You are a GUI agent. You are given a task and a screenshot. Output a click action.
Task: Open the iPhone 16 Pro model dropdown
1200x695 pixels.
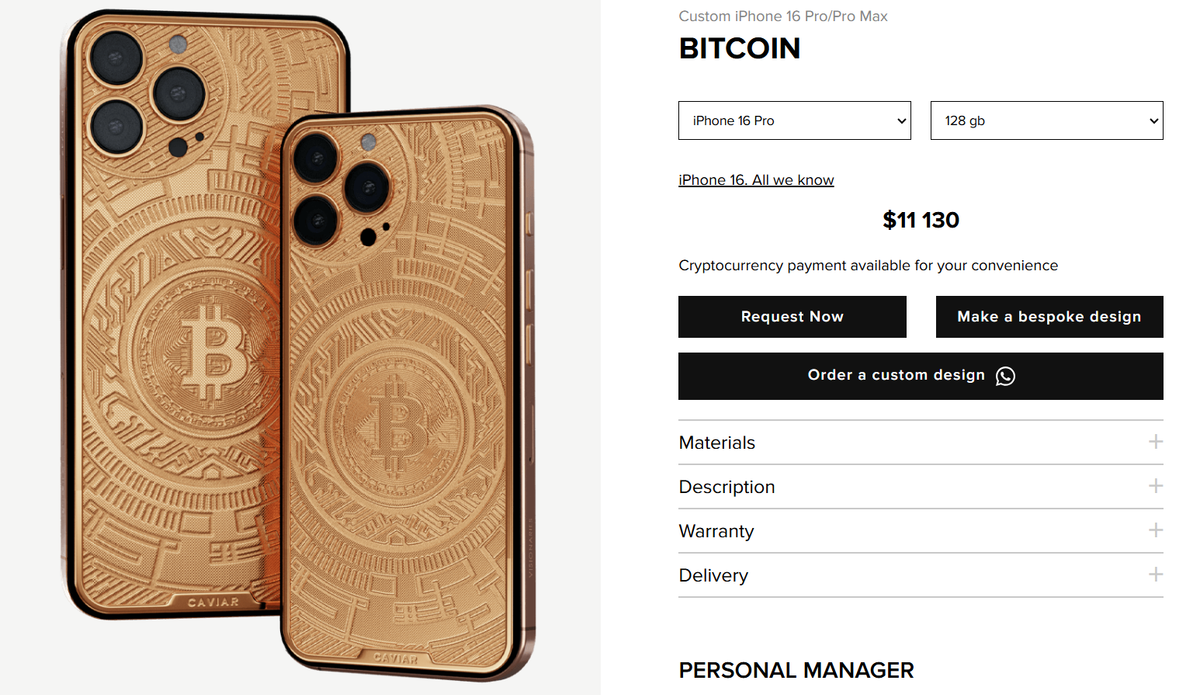(794, 121)
